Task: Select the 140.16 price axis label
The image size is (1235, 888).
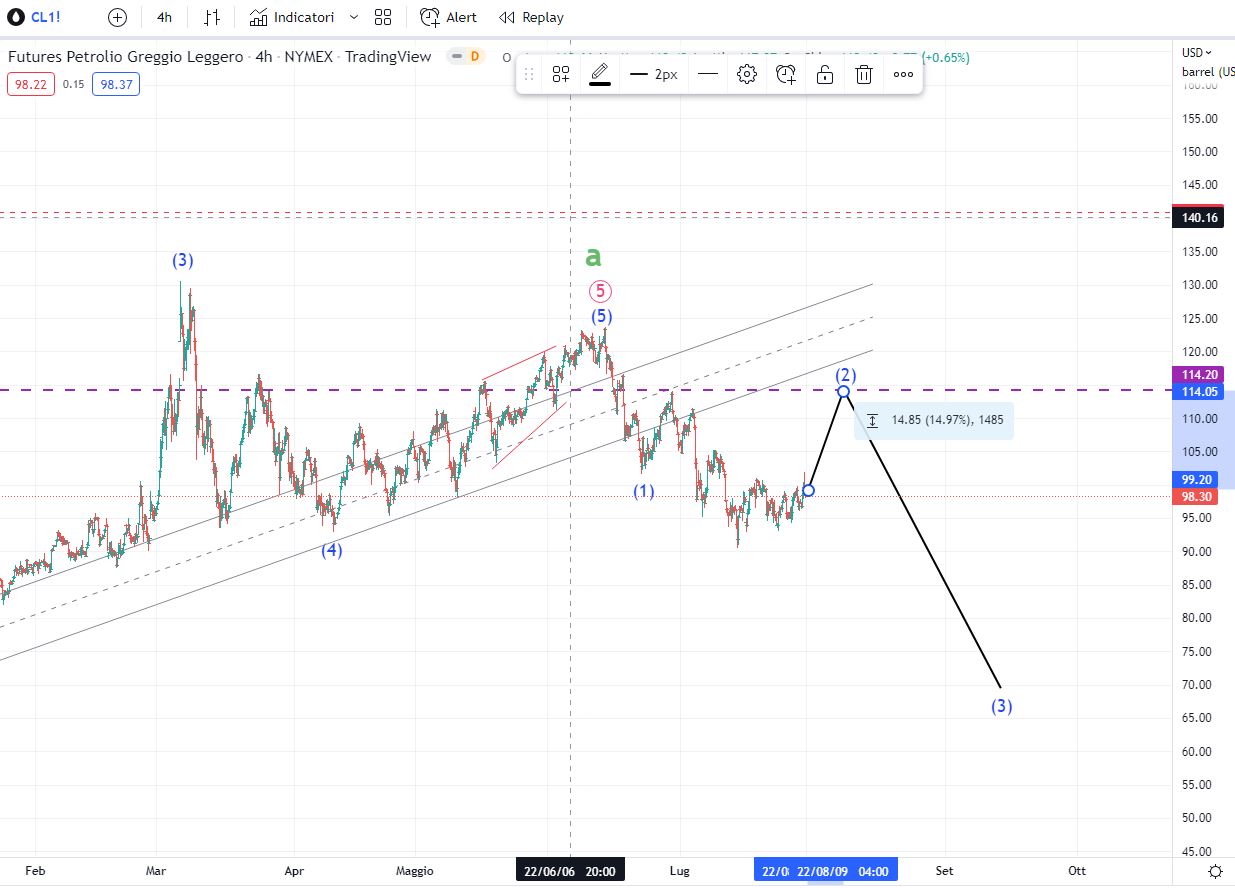Action: tap(1198, 218)
